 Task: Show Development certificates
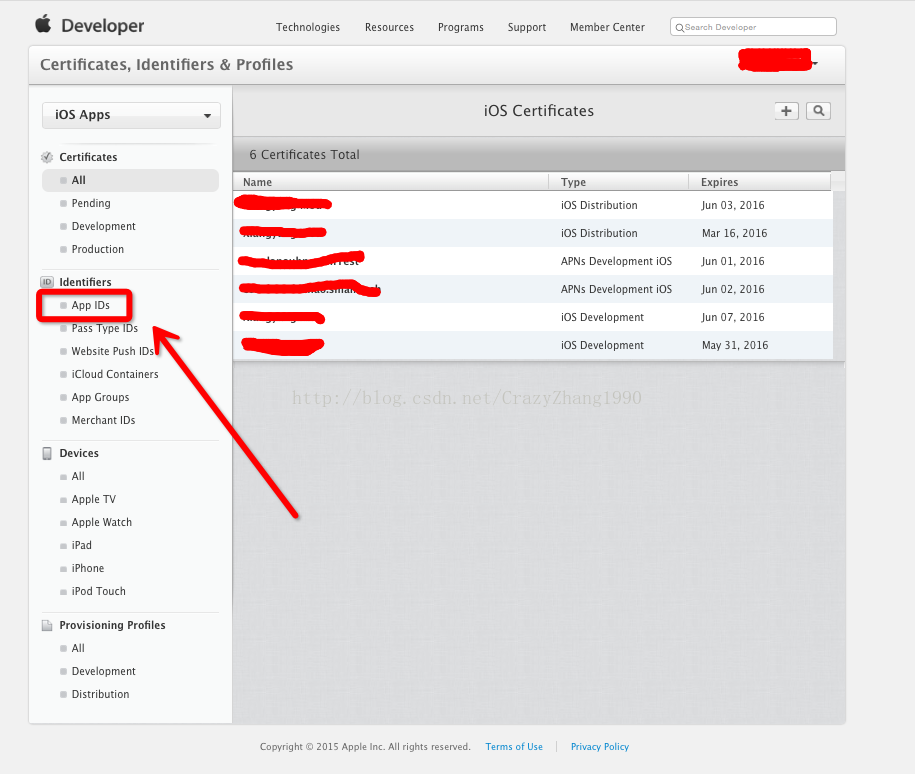[x=103, y=226]
